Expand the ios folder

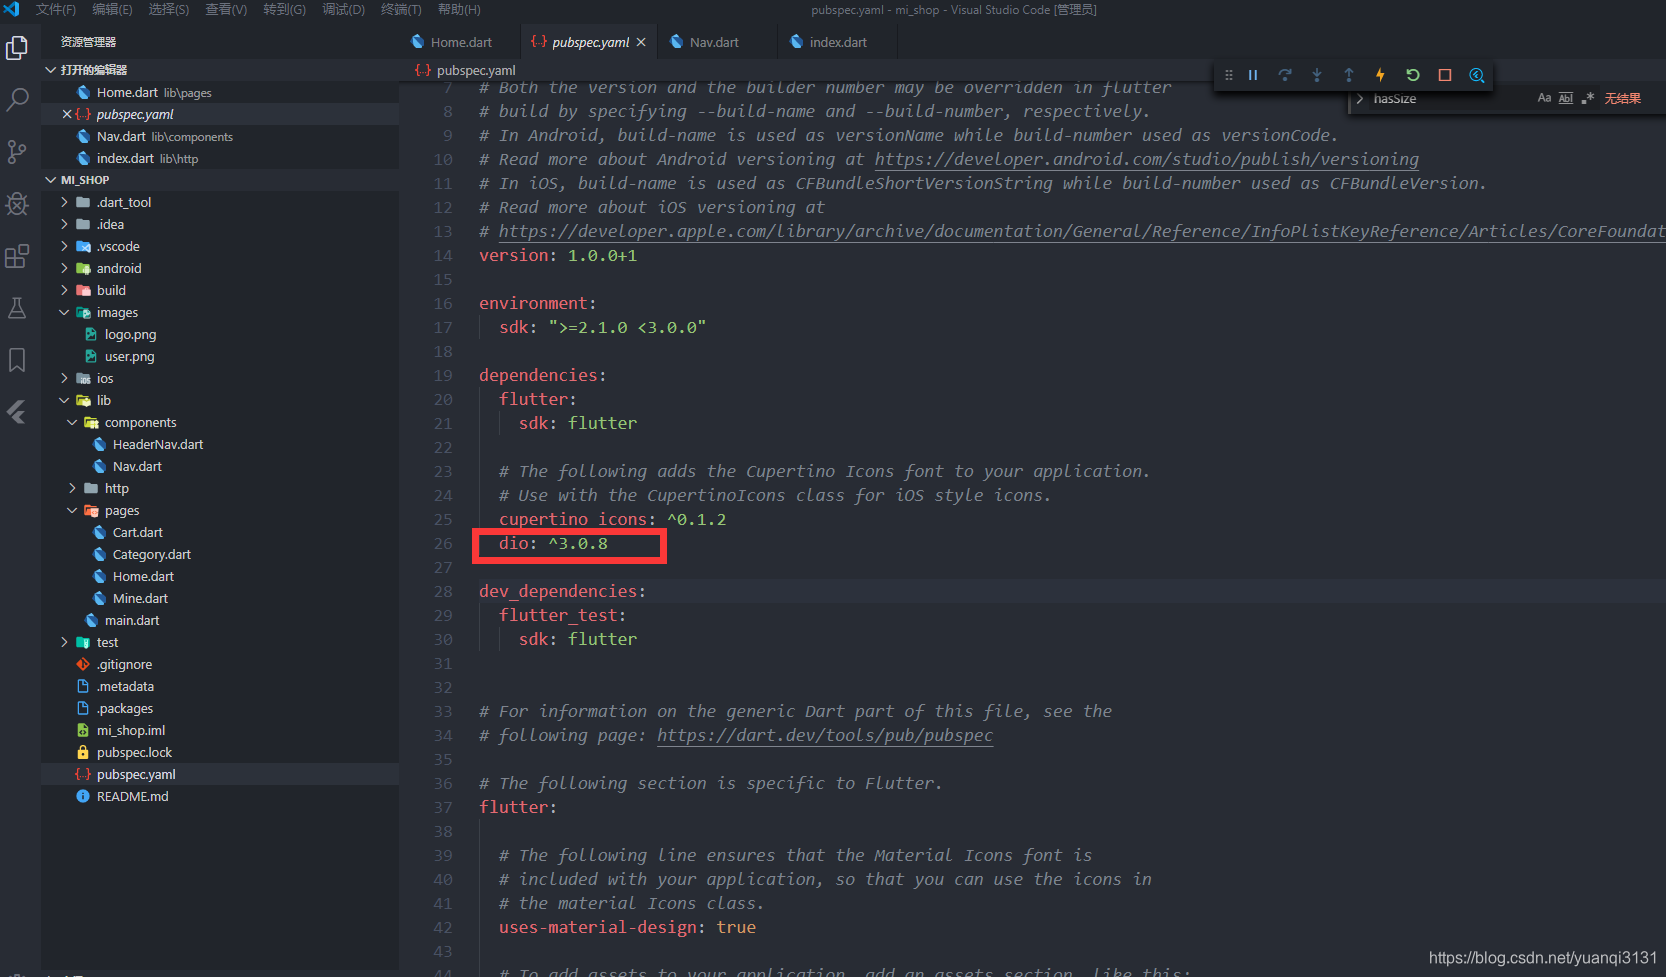click(65, 378)
